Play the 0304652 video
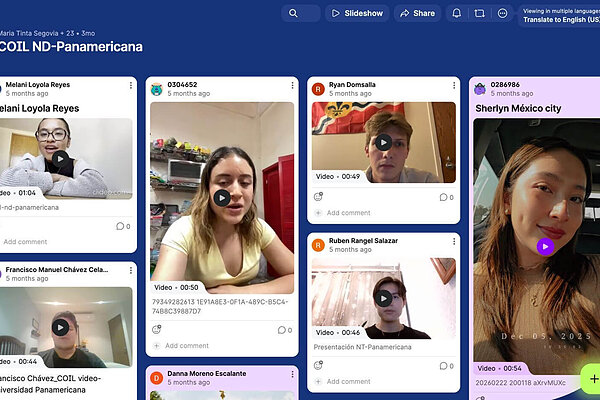 (222, 198)
